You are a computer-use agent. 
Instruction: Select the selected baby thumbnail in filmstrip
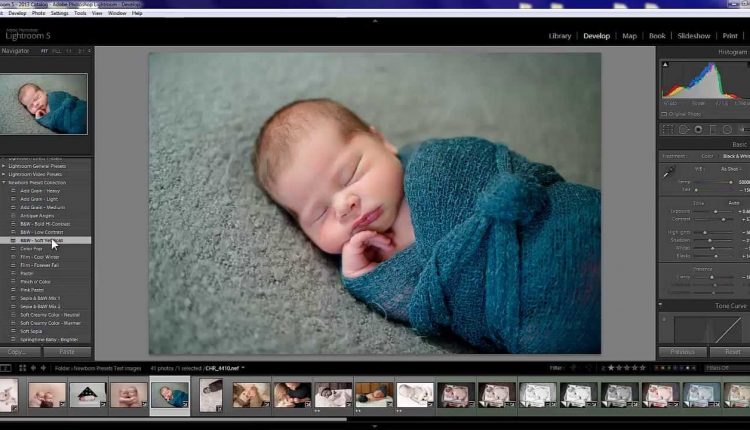tap(170, 395)
